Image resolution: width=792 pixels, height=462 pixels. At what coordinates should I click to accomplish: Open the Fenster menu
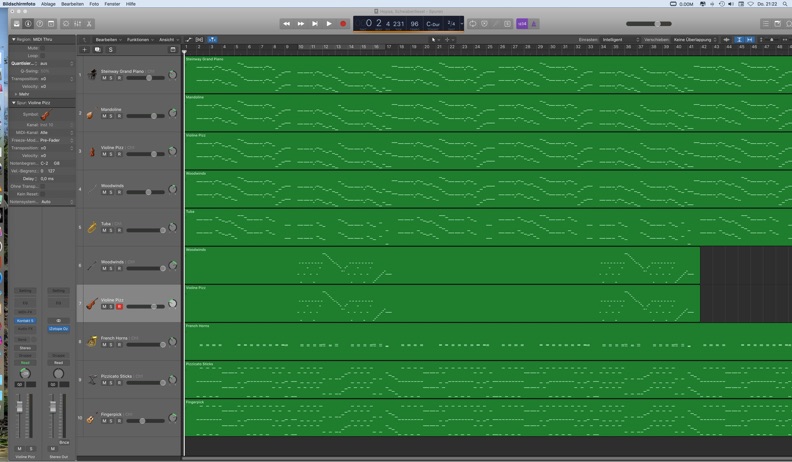[112, 4]
